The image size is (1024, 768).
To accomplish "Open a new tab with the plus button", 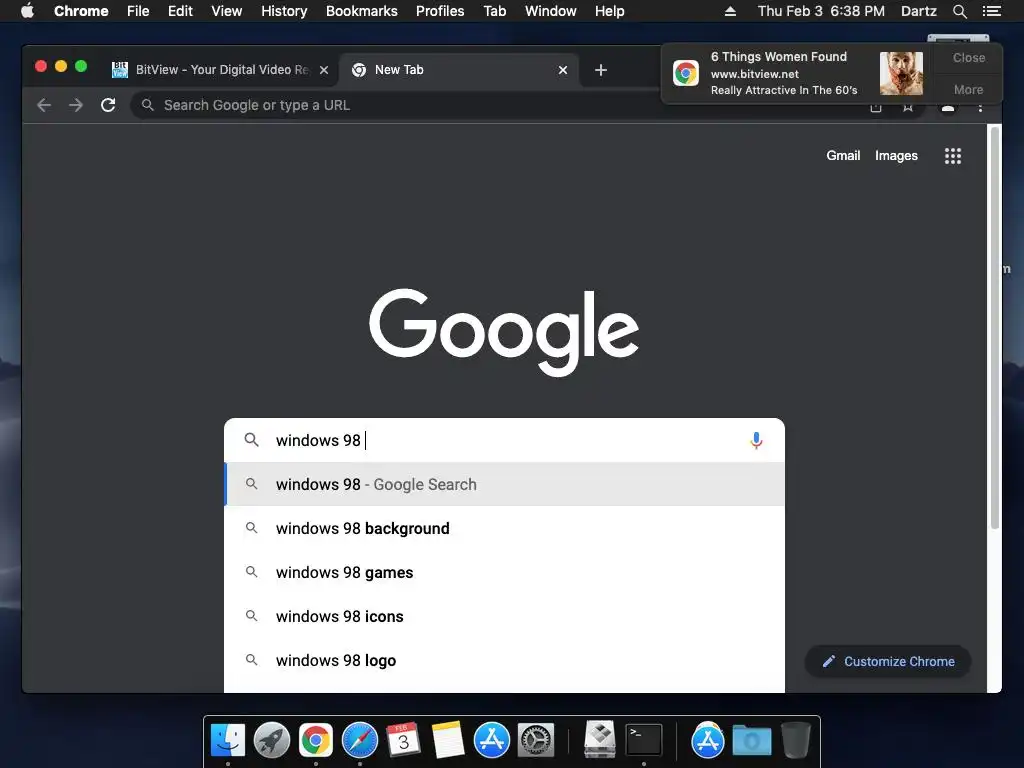I will (x=601, y=70).
